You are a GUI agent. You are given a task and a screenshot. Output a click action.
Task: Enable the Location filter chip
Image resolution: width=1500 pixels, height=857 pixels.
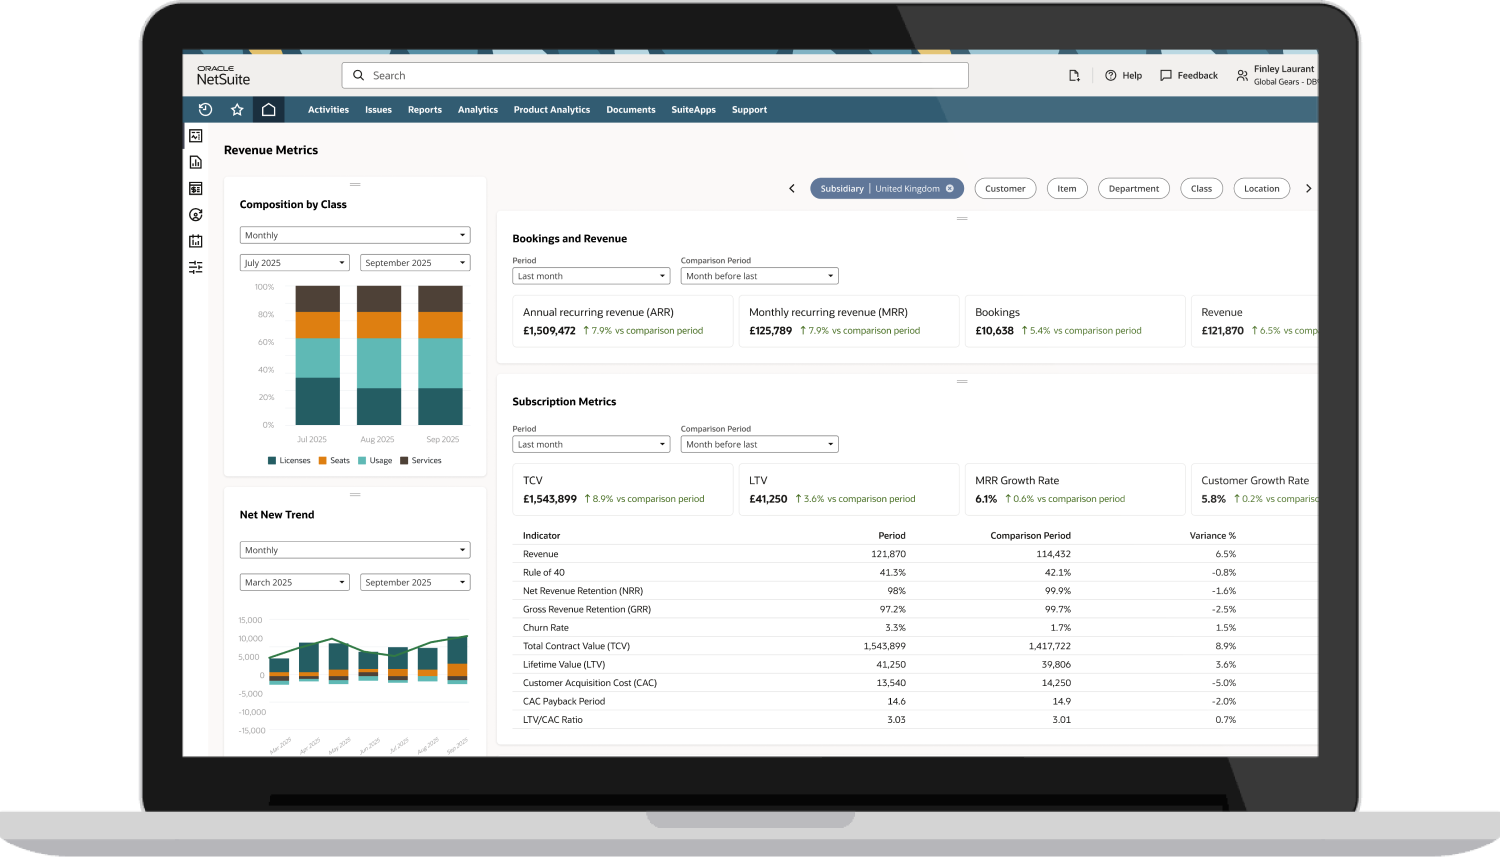pyautogui.click(x=1261, y=189)
